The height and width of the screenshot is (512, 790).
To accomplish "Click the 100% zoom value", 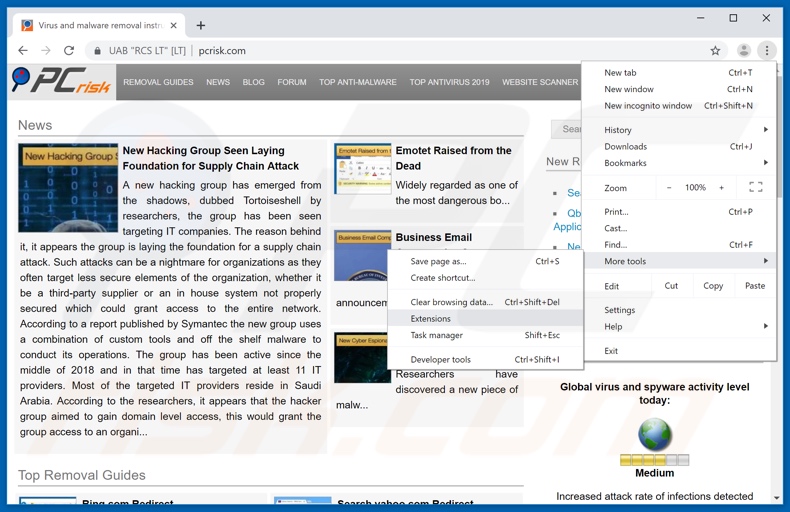I will (x=695, y=187).
